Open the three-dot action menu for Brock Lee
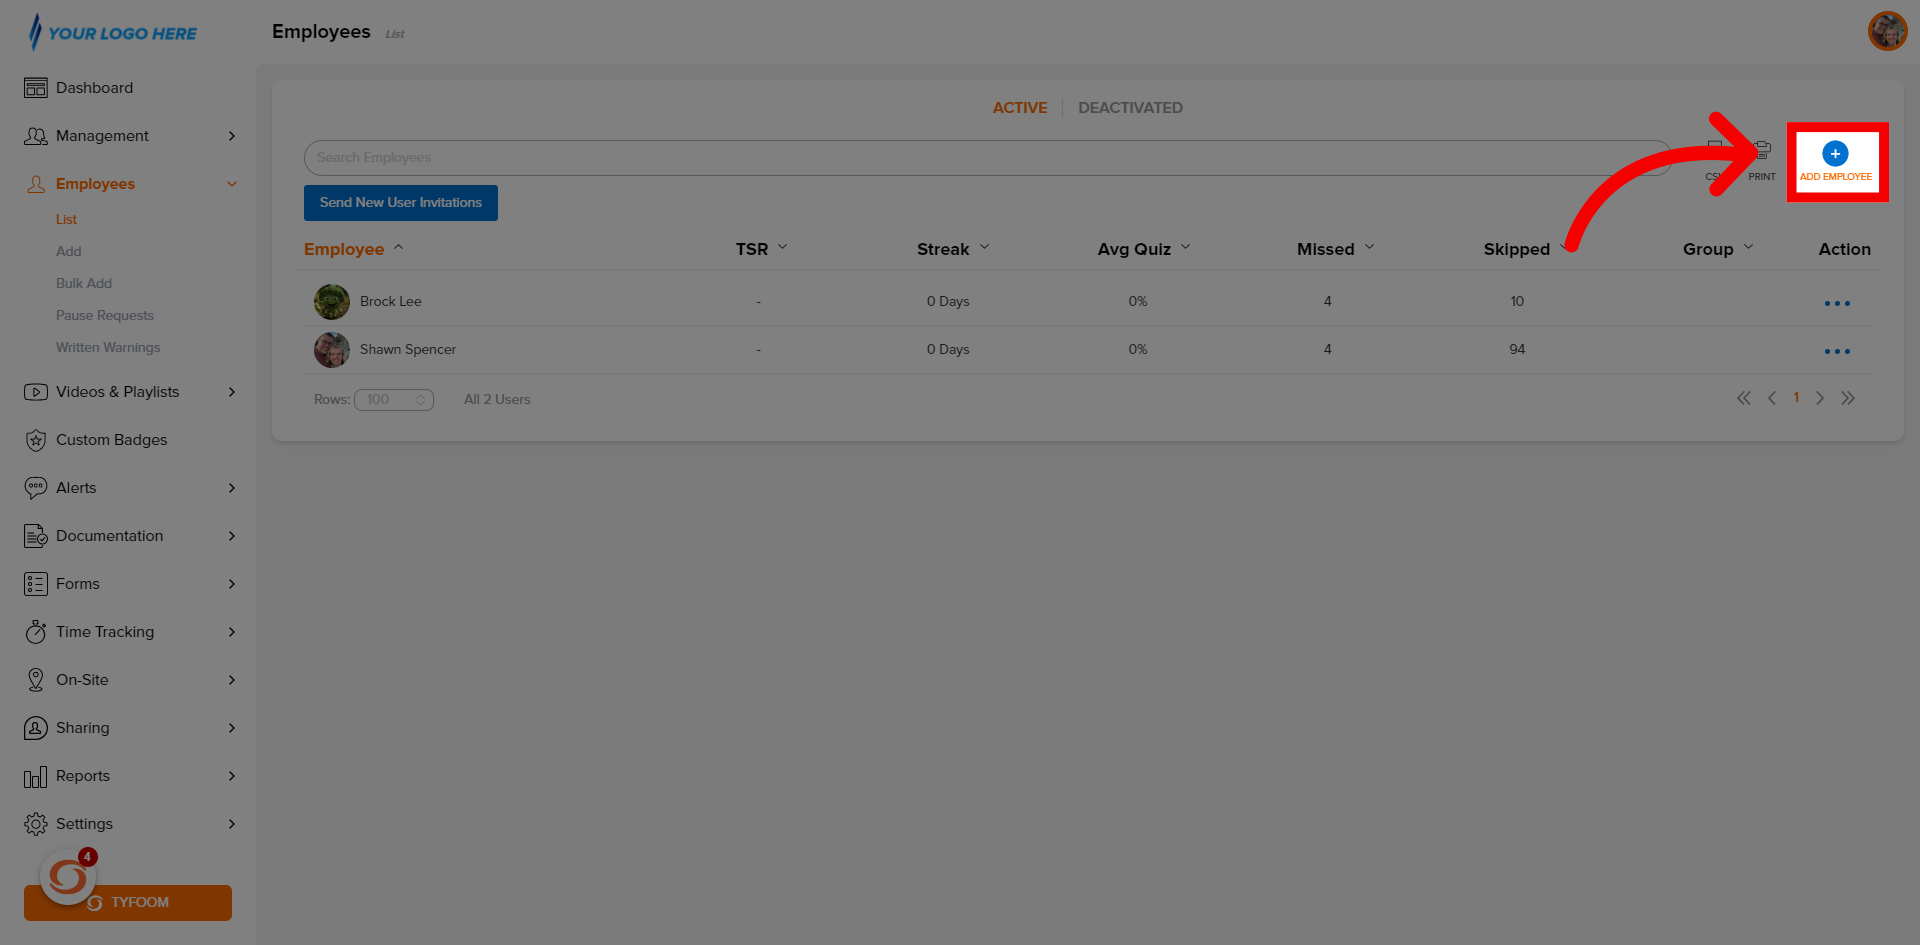The image size is (1920, 945). (1837, 301)
